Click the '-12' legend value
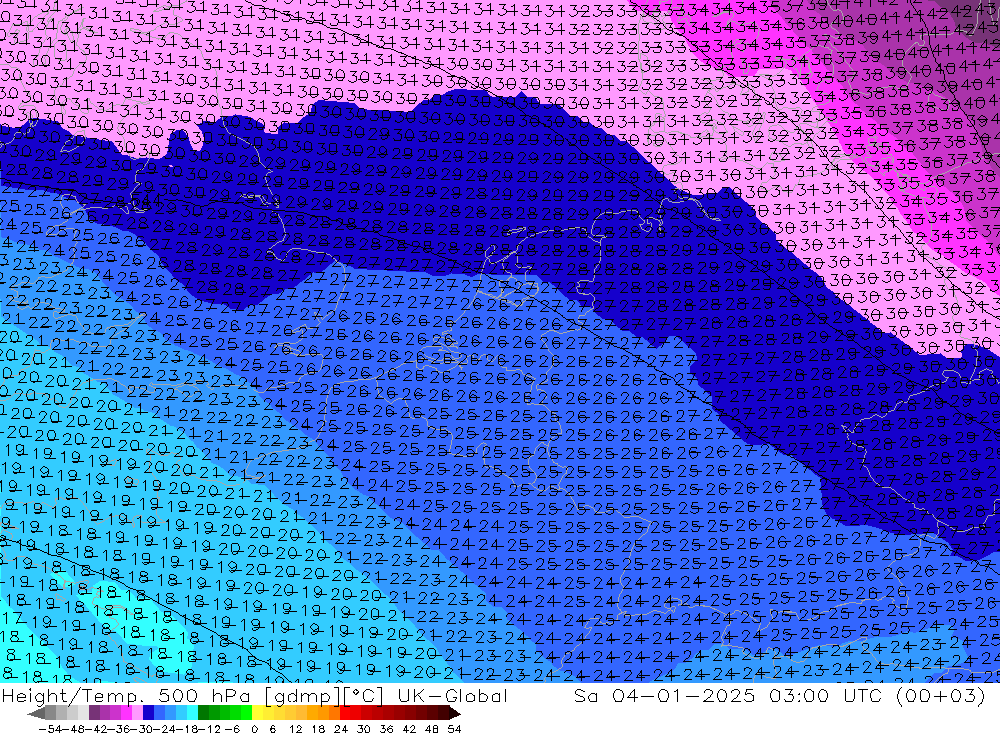1000x733 pixels. click(x=209, y=729)
